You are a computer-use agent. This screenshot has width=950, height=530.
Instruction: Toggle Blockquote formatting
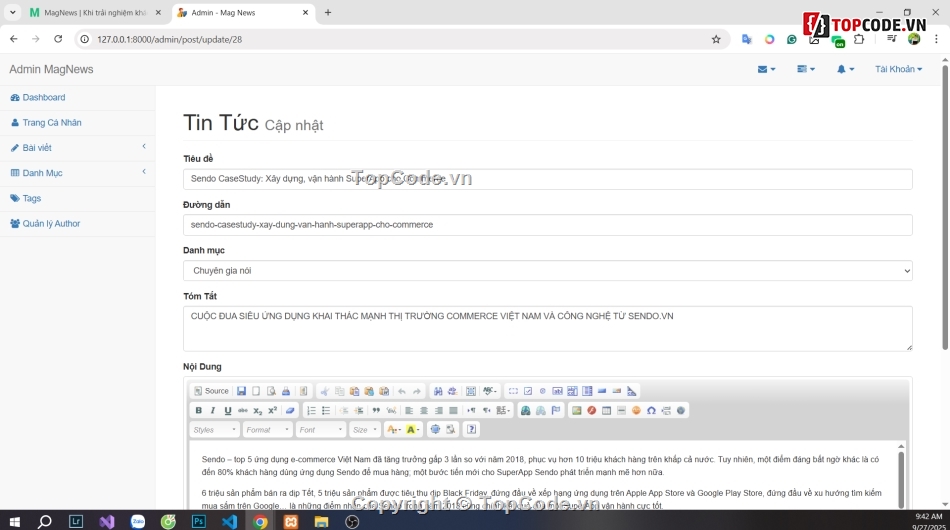click(x=376, y=411)
